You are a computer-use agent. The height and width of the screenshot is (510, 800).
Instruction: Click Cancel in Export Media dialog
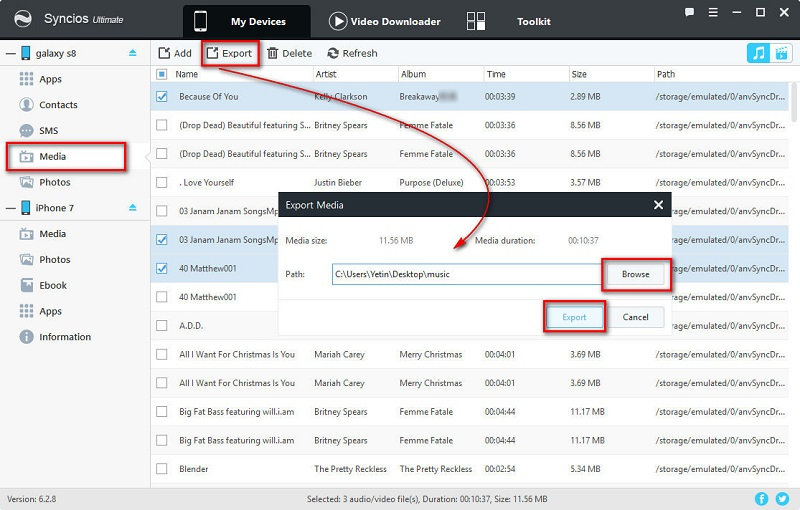[636, 317]
